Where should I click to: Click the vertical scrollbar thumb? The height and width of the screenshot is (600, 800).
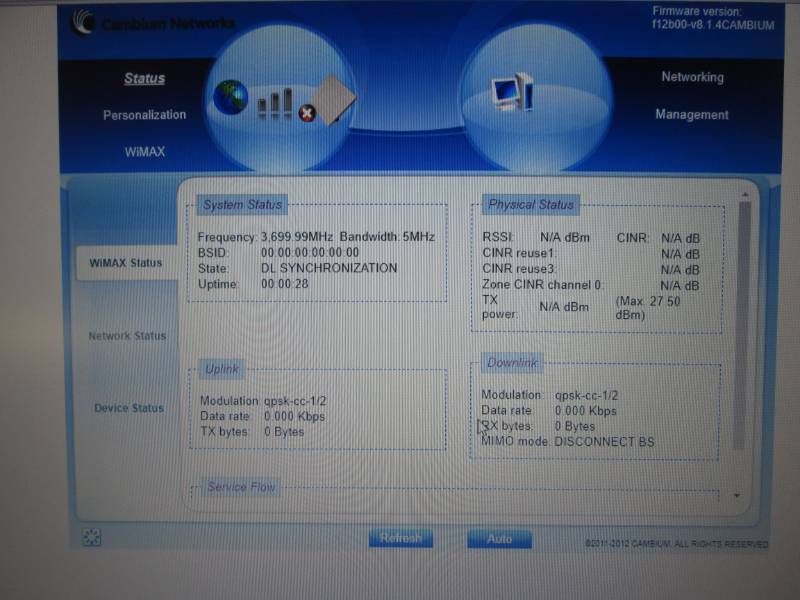coord(744,325)
